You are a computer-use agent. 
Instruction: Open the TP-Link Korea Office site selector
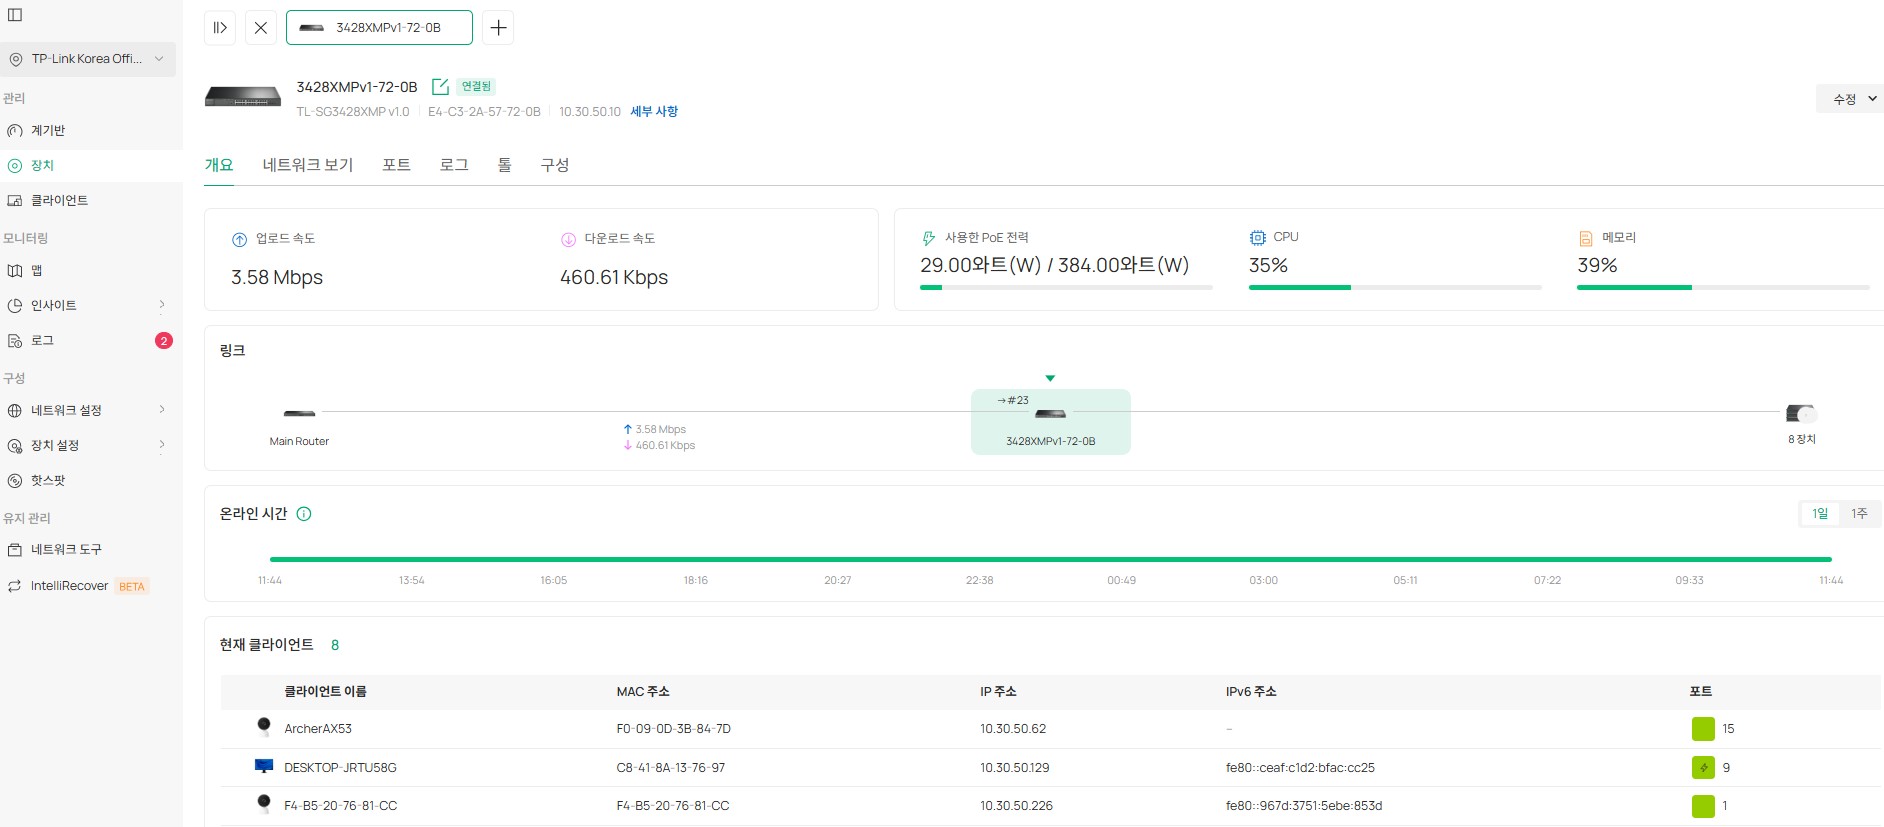point(88,59)
